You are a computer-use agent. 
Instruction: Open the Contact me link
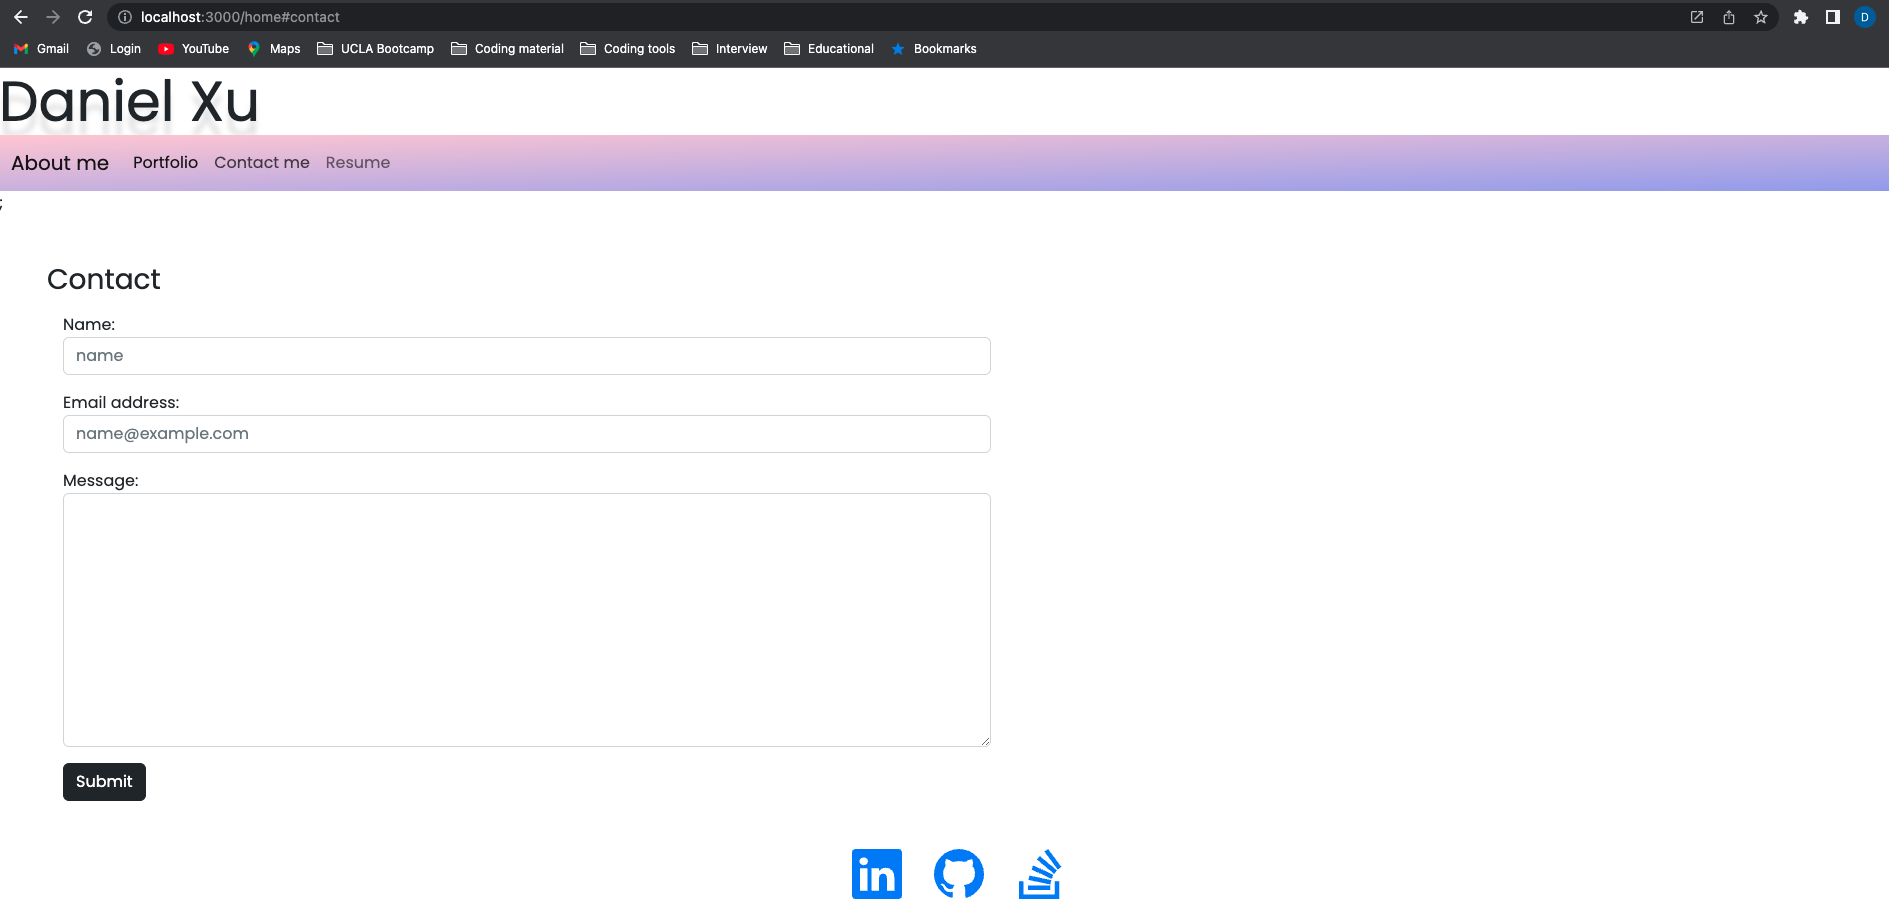261,162
